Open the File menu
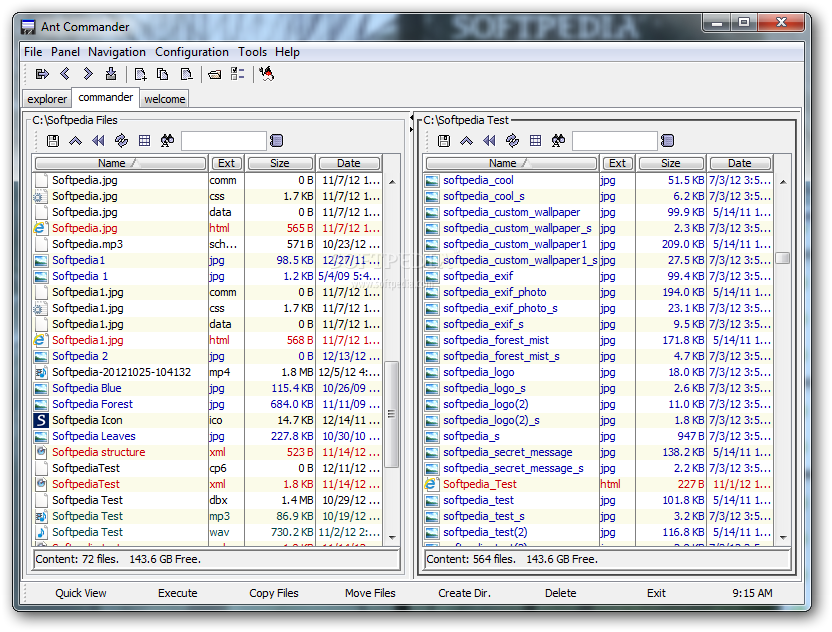The image size is (832, 632). click(33, 52)
